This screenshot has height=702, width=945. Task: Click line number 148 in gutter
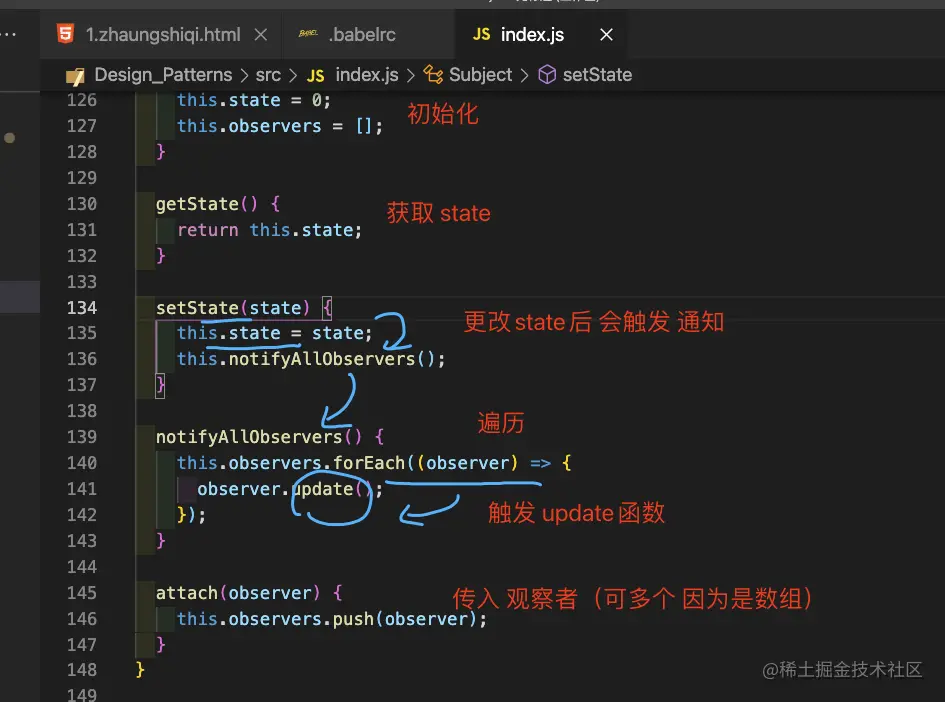pos(81,670)
